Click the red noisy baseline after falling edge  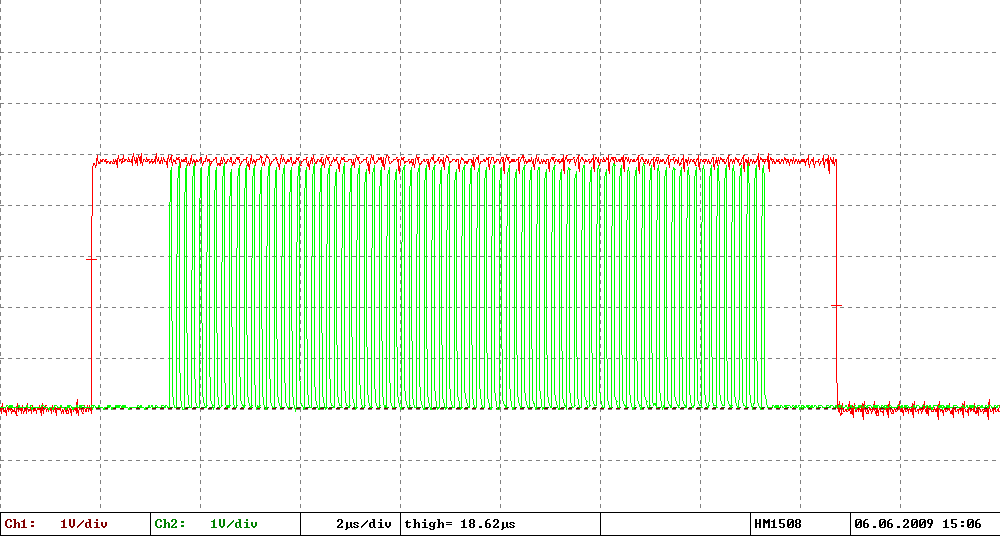(918, 409)
